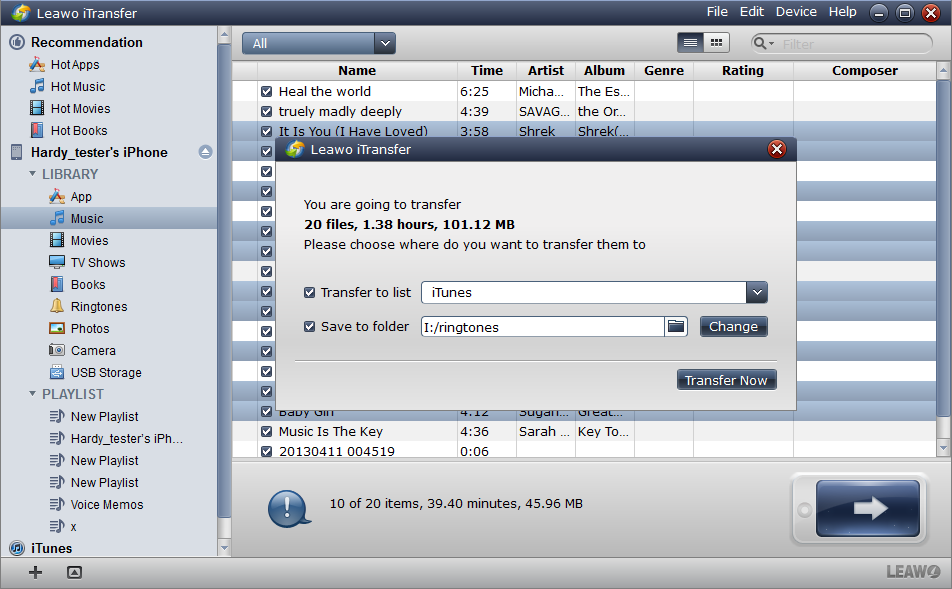Sort songs by Name column
The image size is (952, 589).
(x=357, y=70)
